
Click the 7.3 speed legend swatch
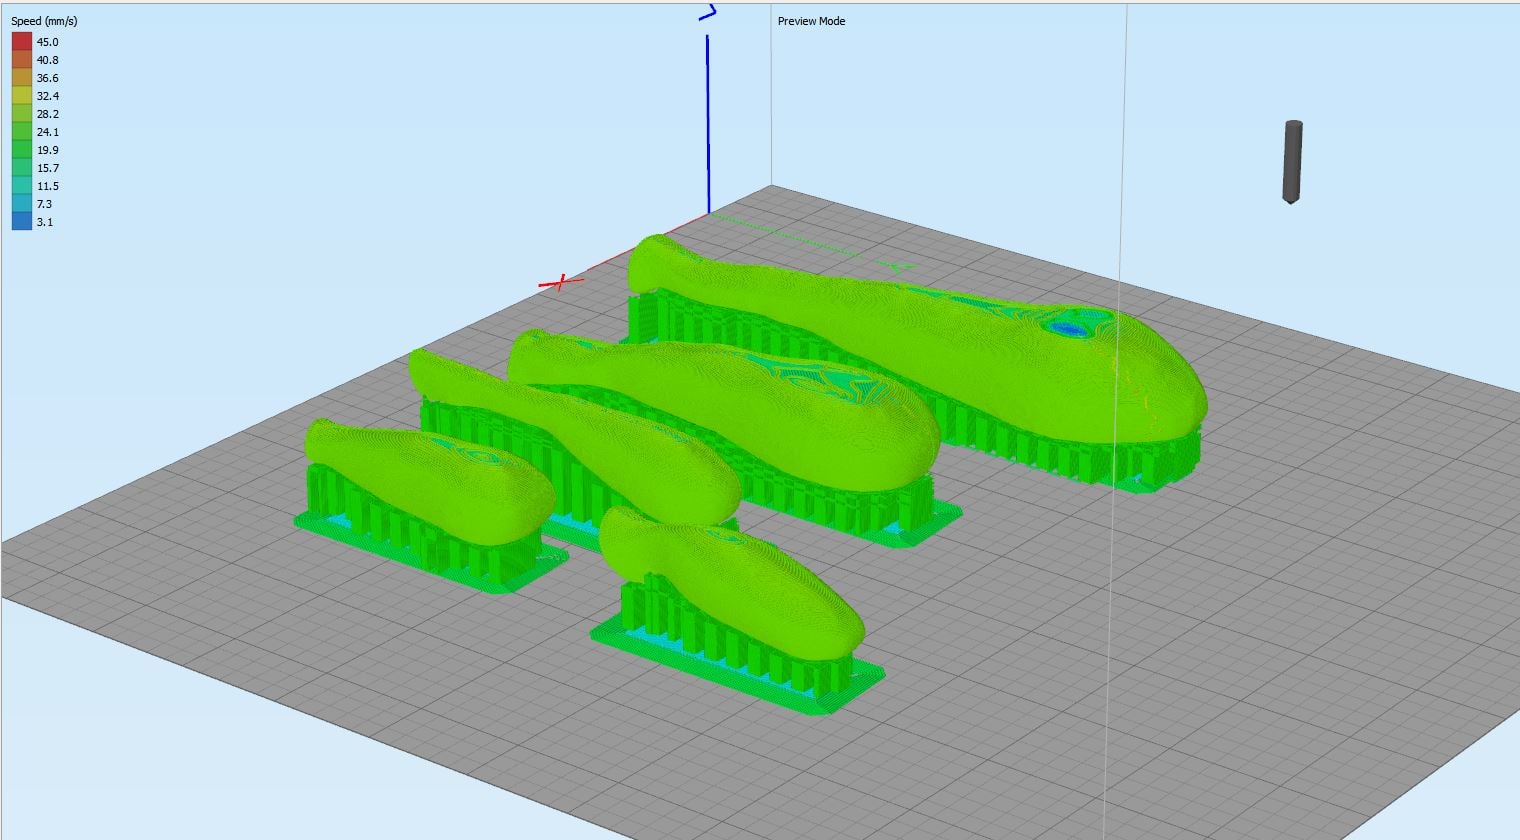pyautogui.click(x=22, y=204)
